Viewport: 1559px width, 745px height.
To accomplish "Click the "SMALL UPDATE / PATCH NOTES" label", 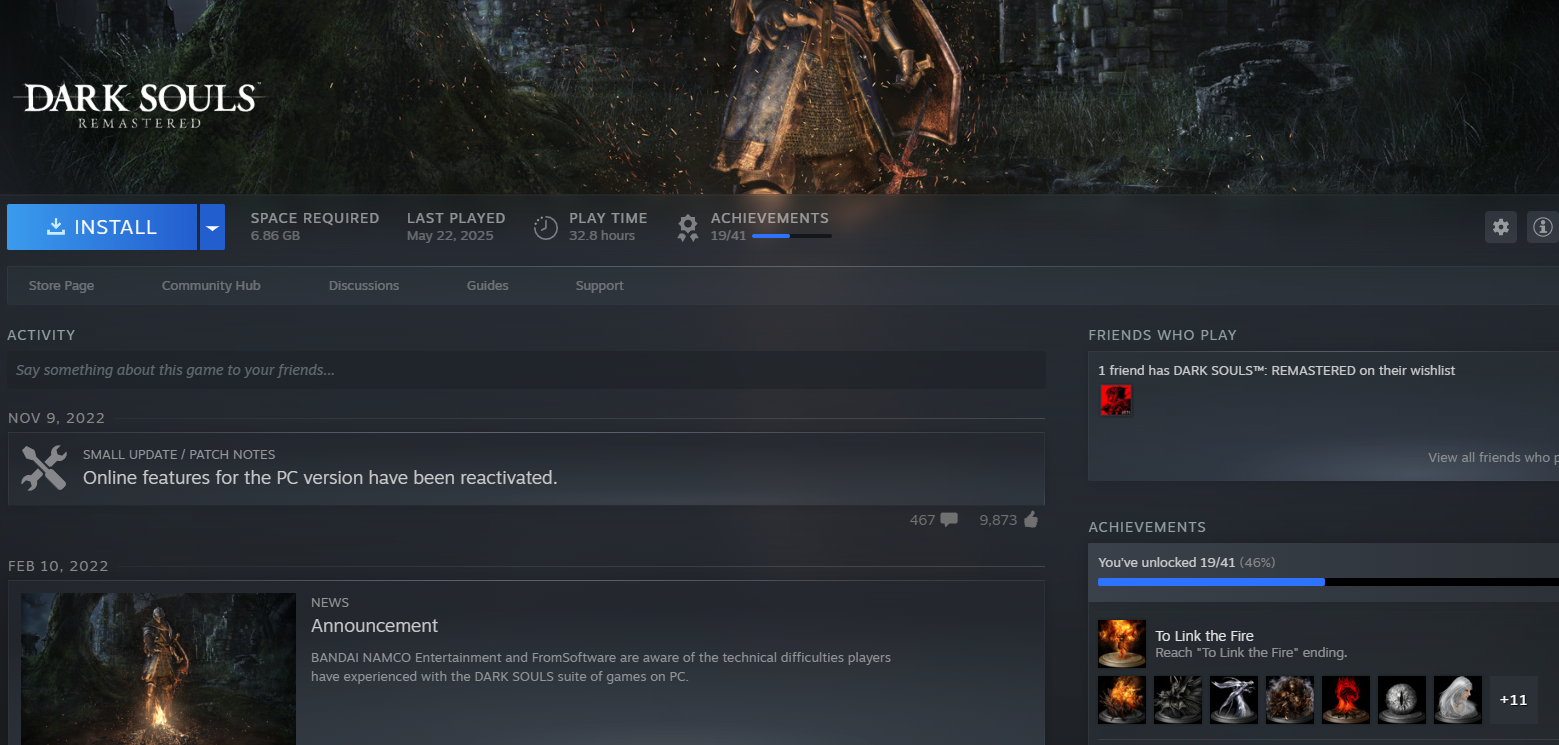I will [x=179, y=454].
